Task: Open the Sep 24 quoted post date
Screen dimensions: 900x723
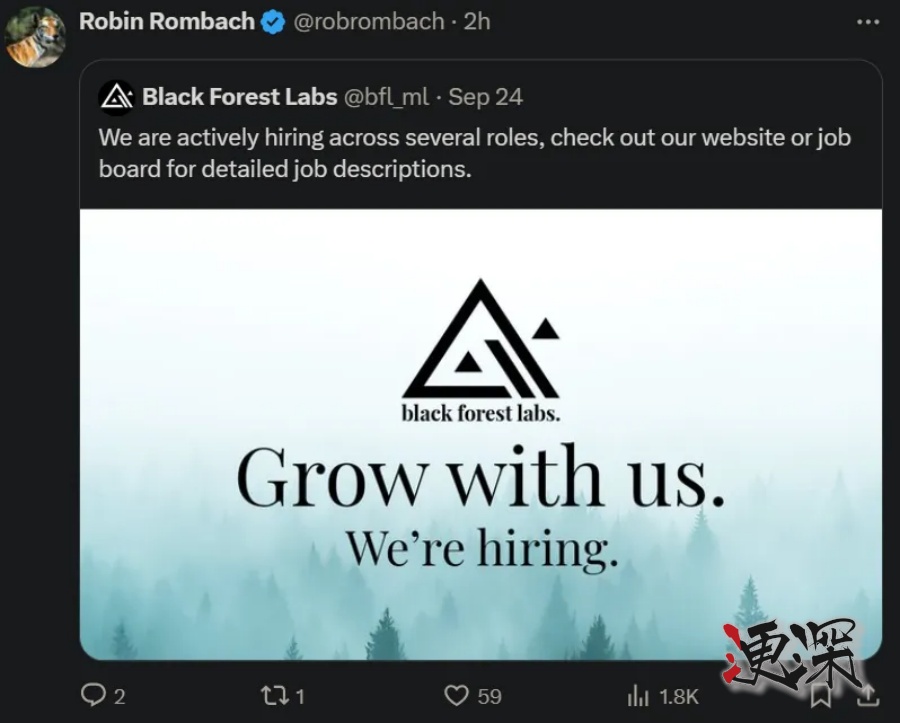Action: click(x=486, y=96)
